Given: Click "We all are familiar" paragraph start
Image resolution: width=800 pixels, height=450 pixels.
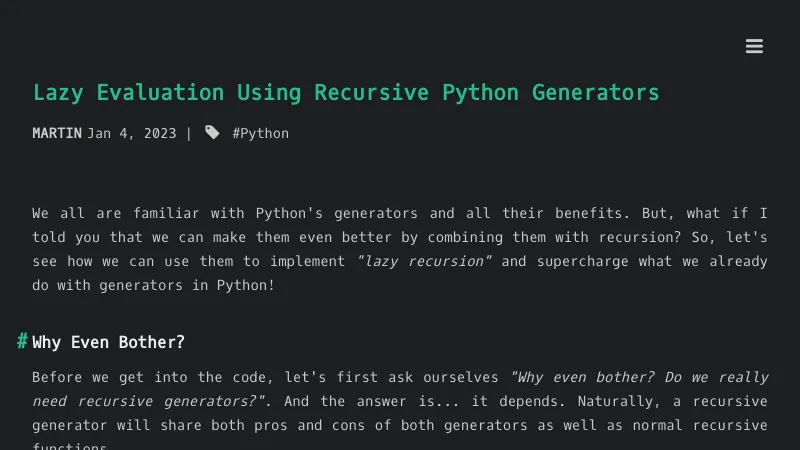Looking at the screenshot, I should [110, 213].
